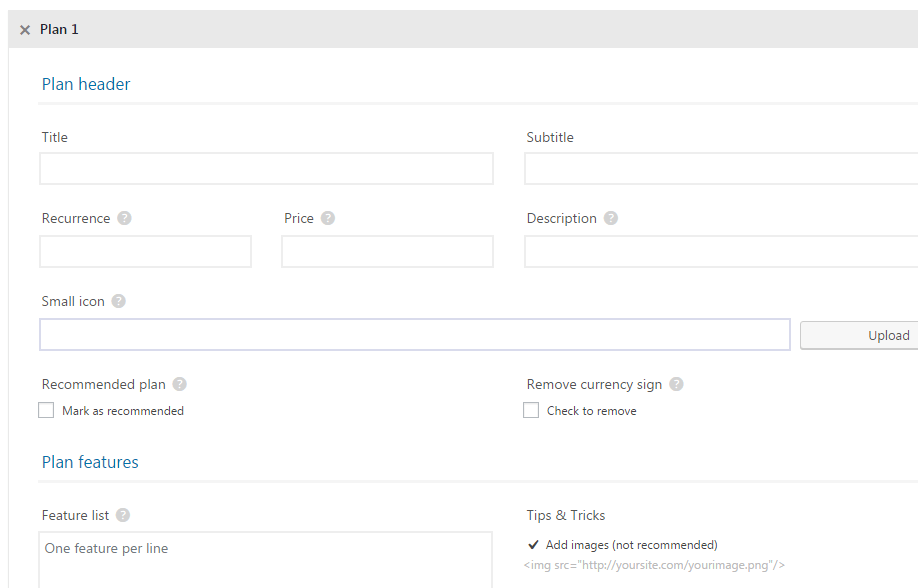Close the Plan 1 panel with the X icon

25,30
